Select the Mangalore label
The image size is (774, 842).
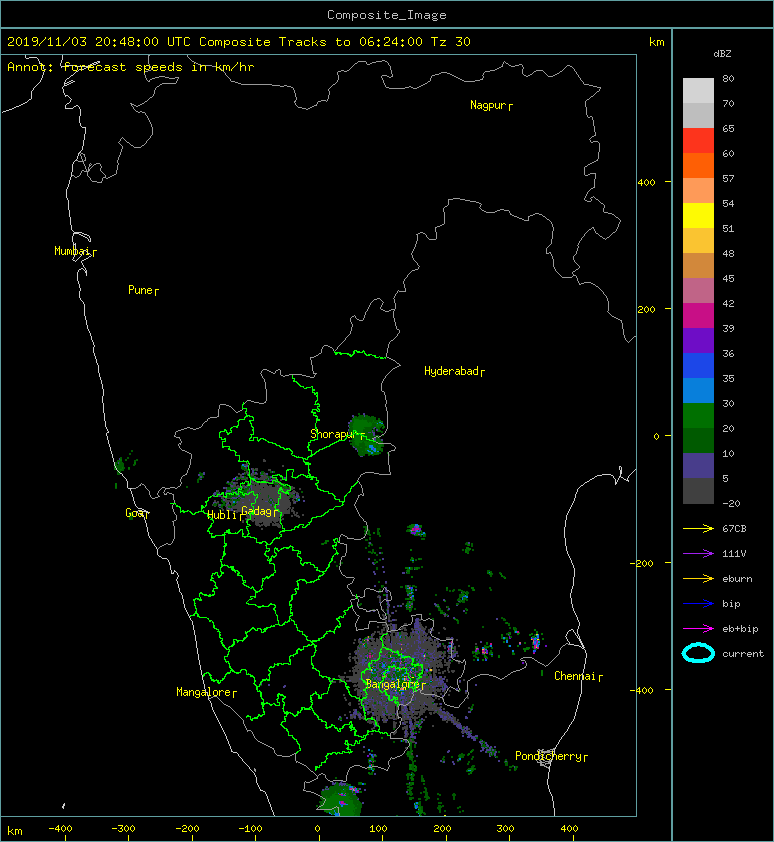point(204,692)
